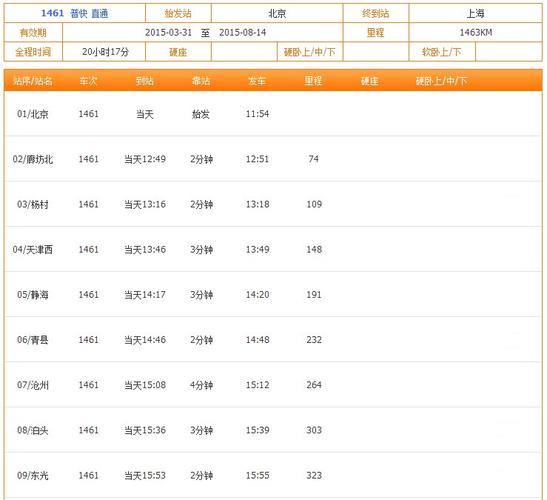Select mileage 323 for 东光
Screen dimensions: 547x500
314,475
